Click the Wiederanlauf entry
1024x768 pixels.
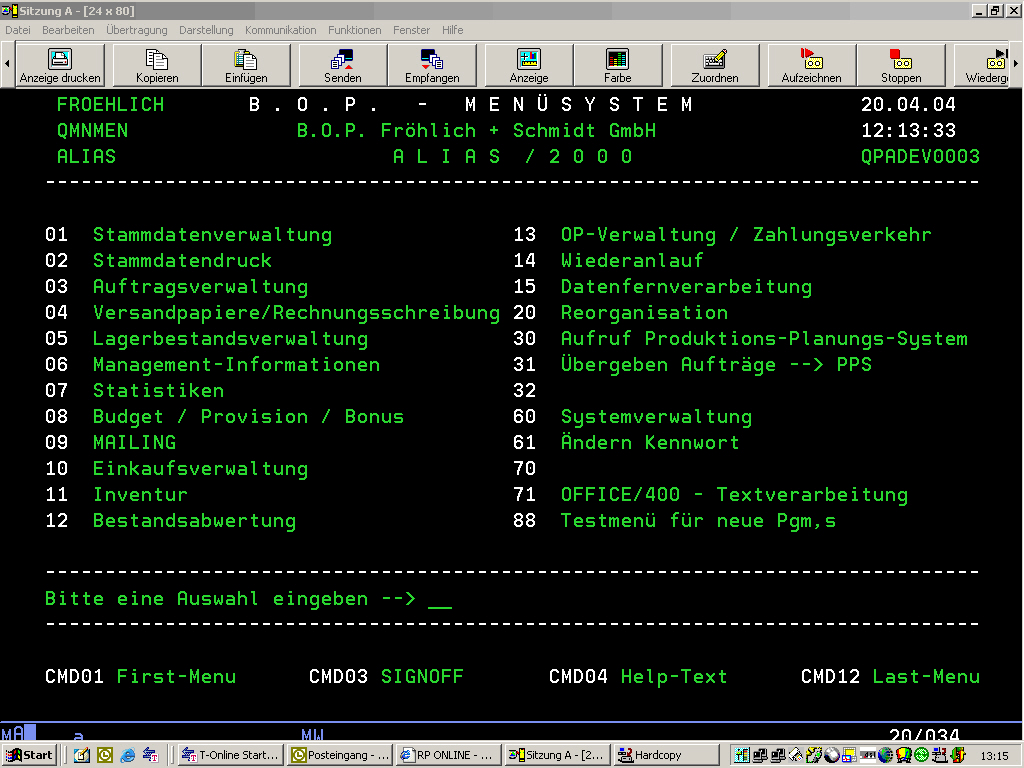[632, 261]
